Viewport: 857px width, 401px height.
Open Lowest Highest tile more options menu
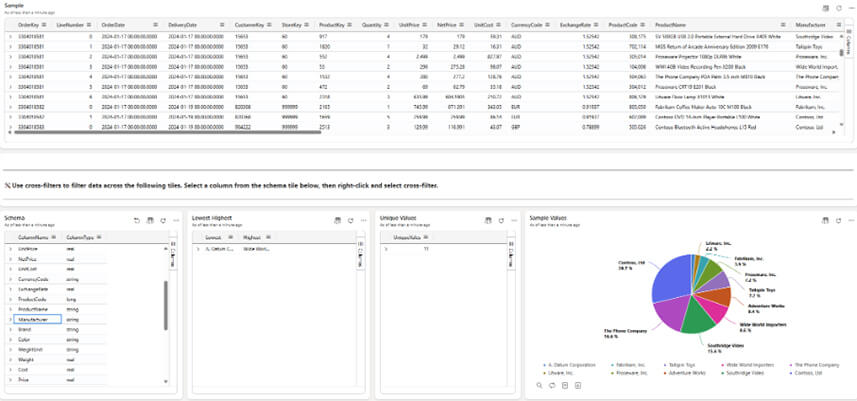[363, 221]
